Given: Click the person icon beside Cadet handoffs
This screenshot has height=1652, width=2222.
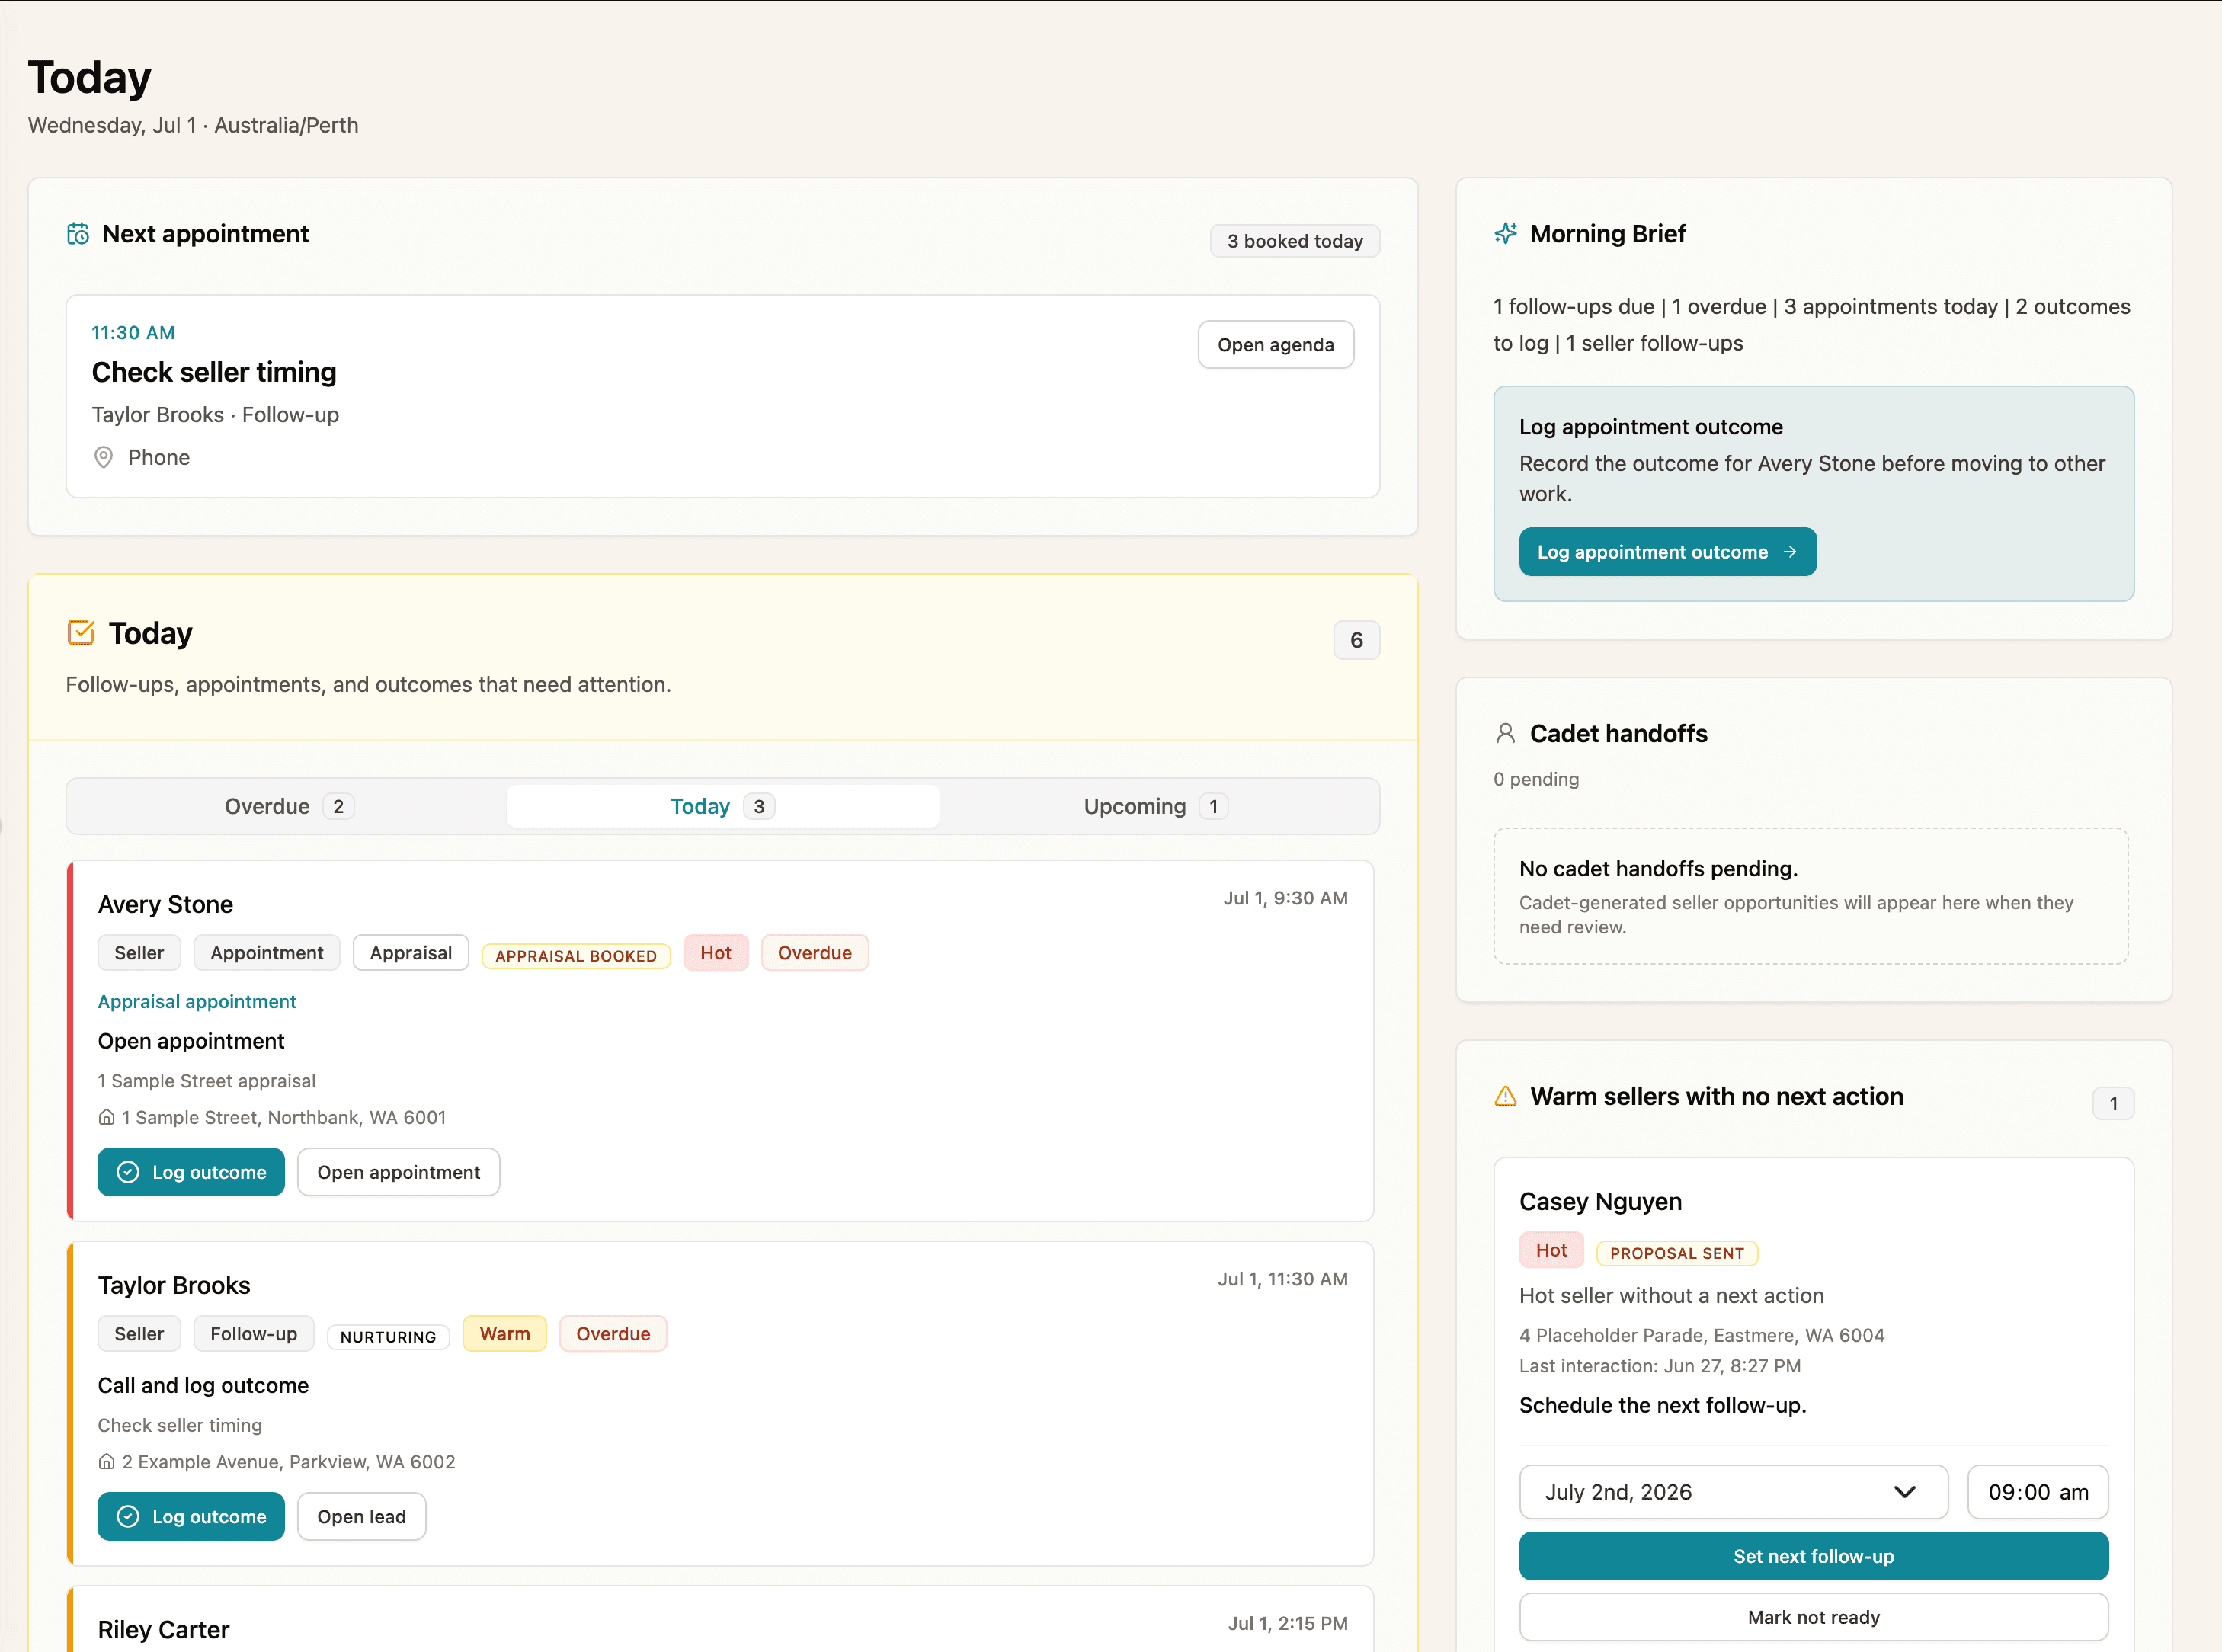Looking at the screenshot, I should click(1505, 734).
